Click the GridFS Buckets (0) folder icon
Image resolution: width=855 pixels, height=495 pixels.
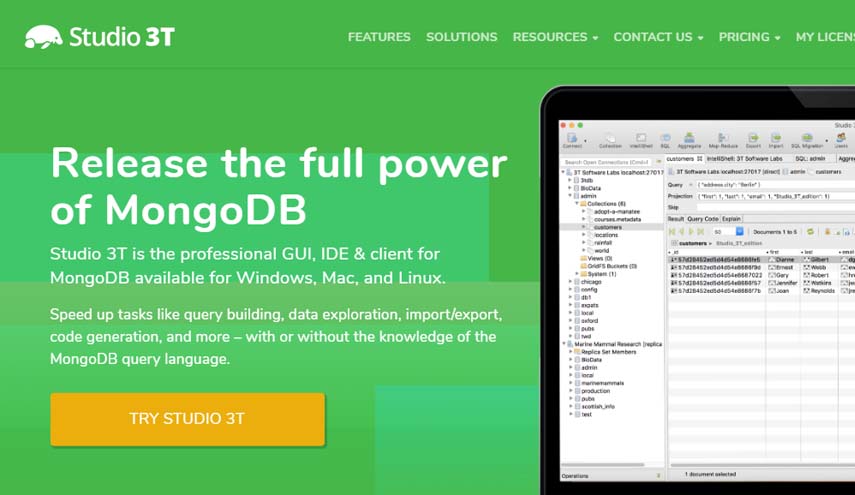[x=583, y=266]
